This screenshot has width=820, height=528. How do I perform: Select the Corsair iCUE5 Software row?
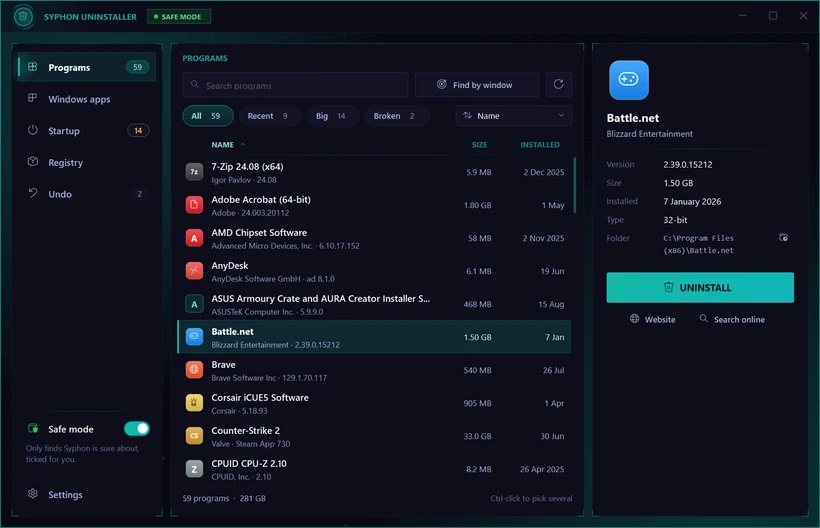374,403
